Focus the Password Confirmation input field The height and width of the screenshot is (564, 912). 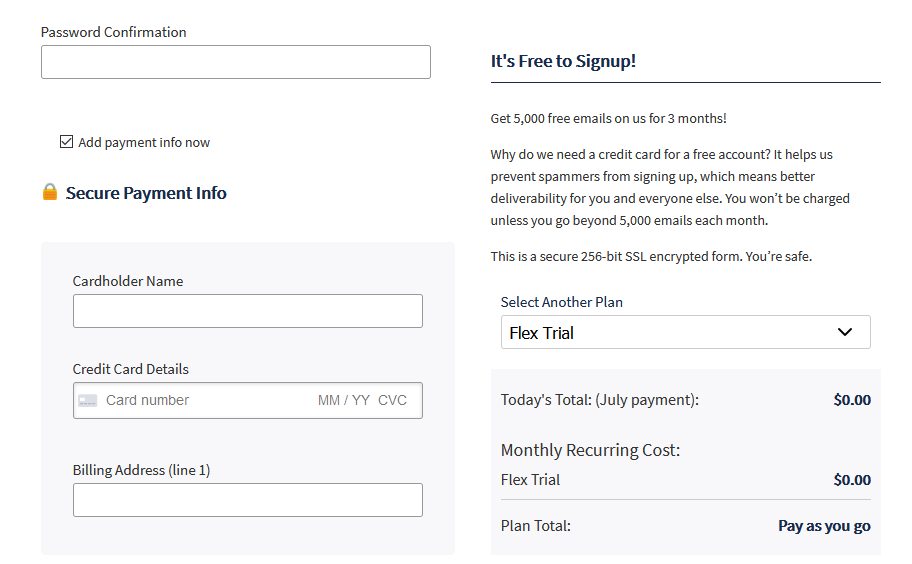coord(236,62)
